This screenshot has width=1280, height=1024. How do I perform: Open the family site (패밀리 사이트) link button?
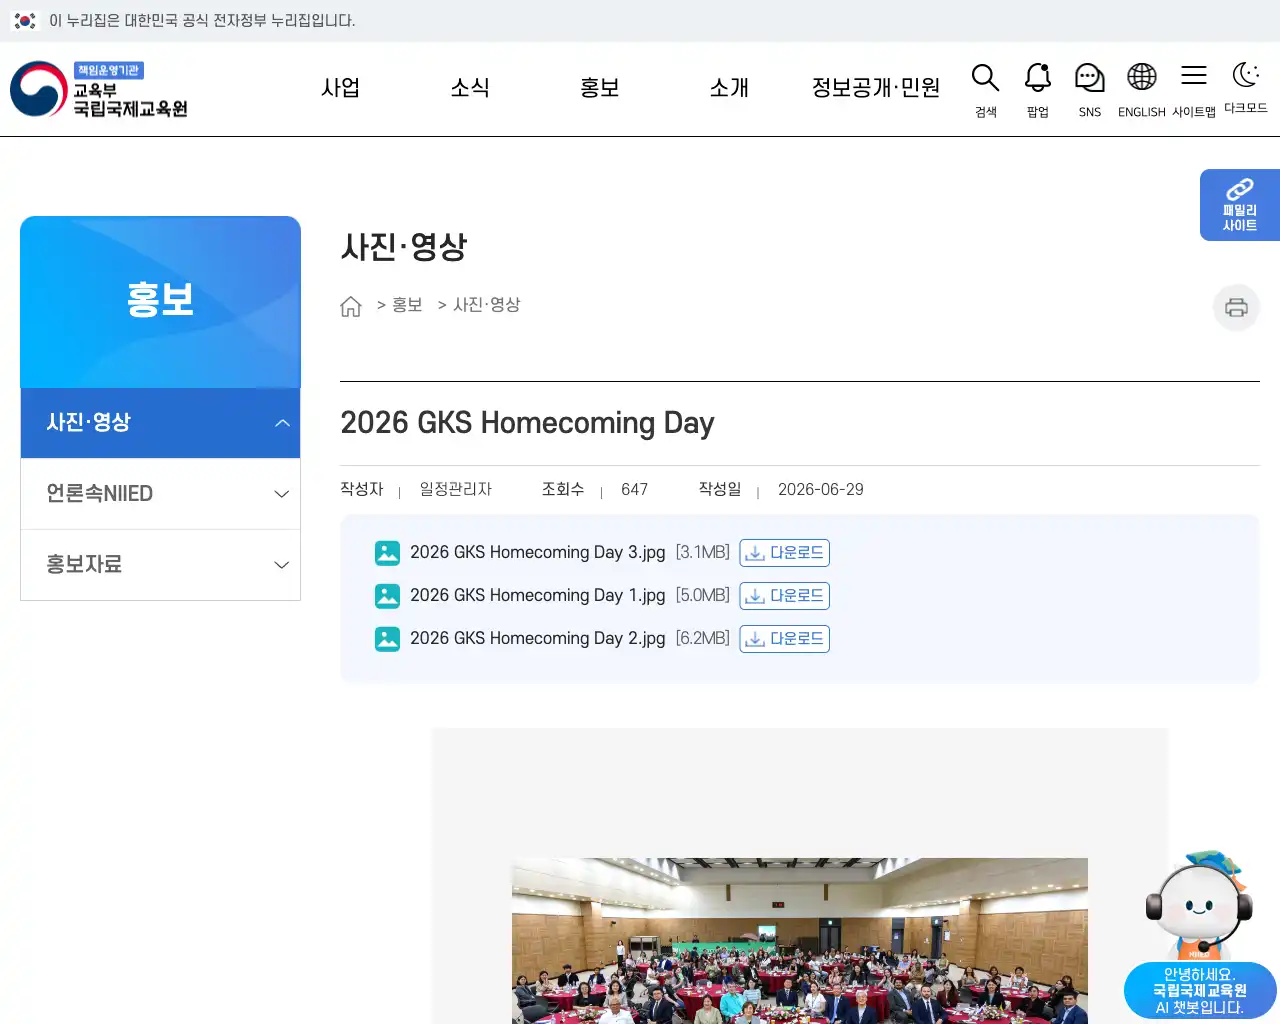coord(1240,205)
